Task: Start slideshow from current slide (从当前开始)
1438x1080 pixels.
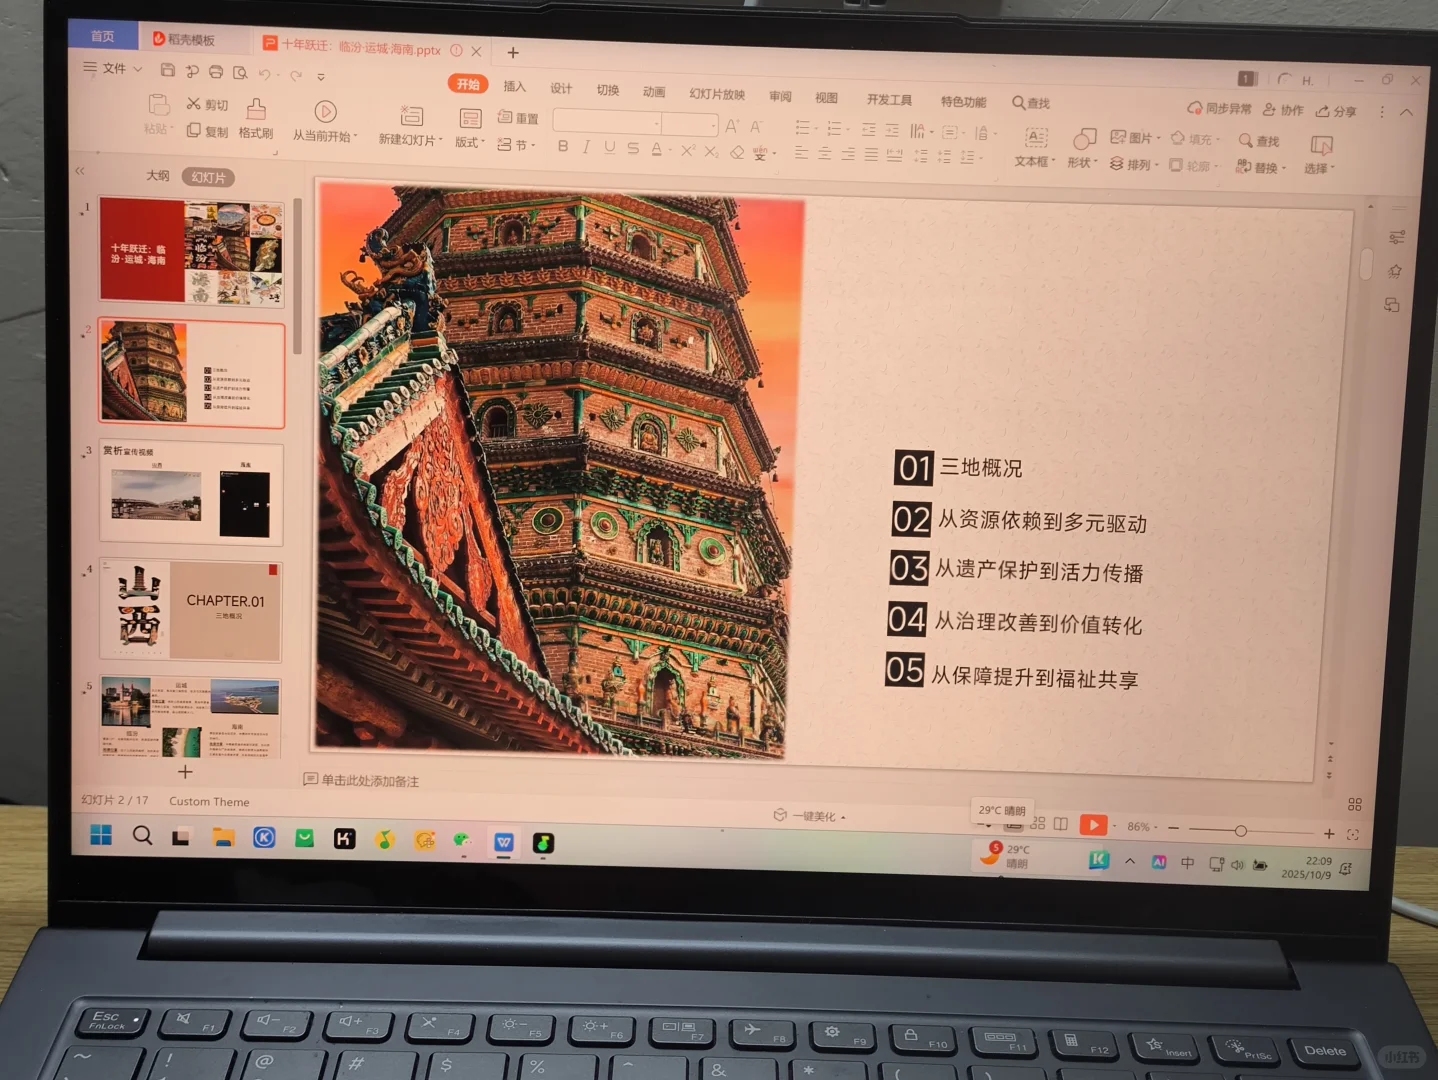Action: pyautogui.click(x=324, y=121)
